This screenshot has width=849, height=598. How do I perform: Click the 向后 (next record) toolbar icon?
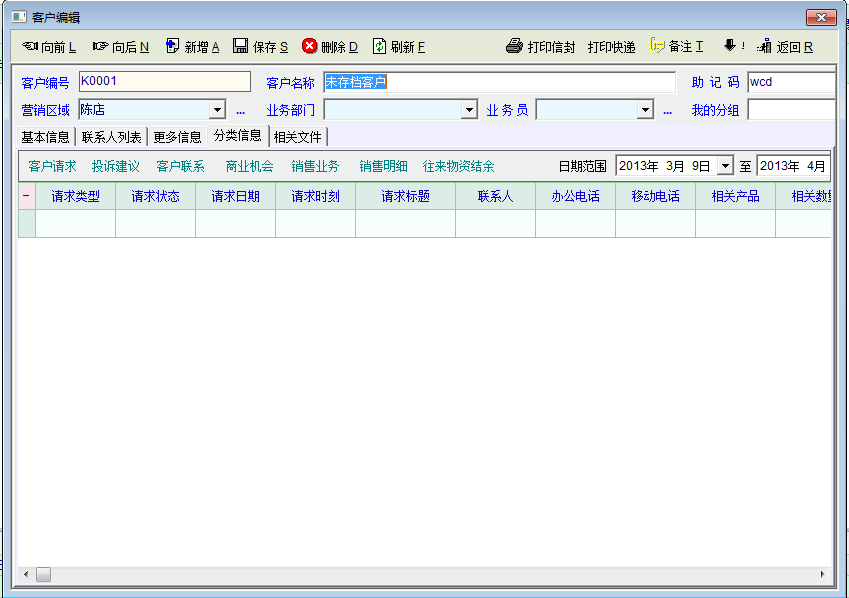pyautogui.click(x=100, y=46)
